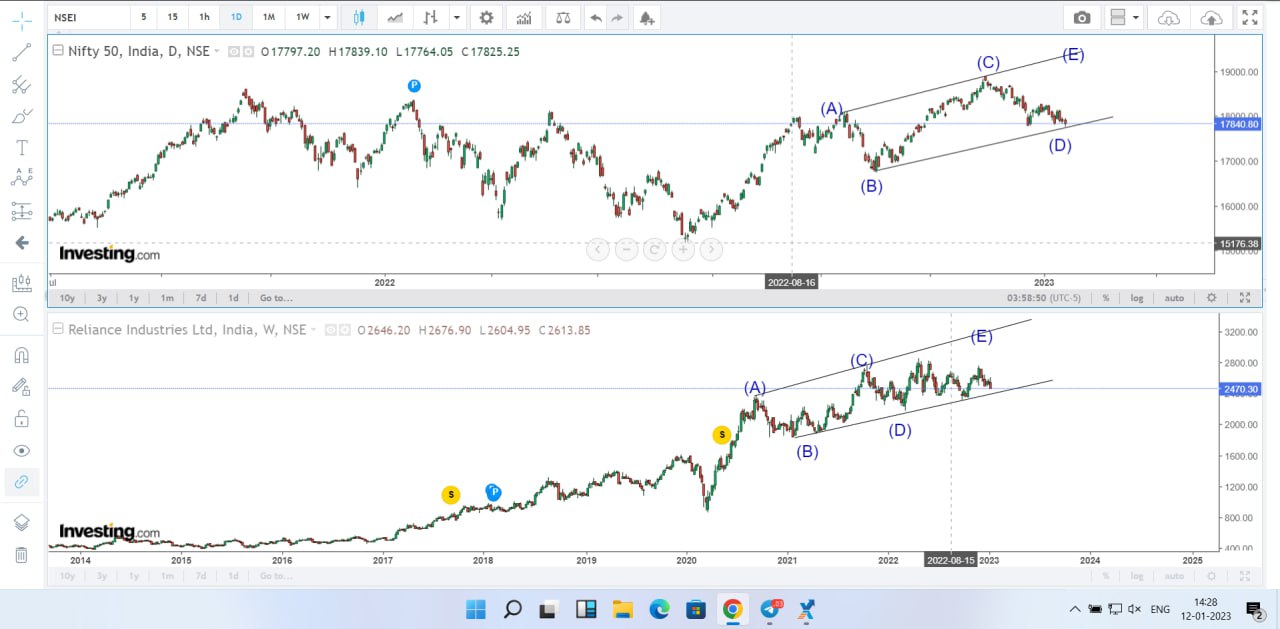Viewport: 1280px width, 629px height.
Task: Select the 1D interval
Action: 236,17
